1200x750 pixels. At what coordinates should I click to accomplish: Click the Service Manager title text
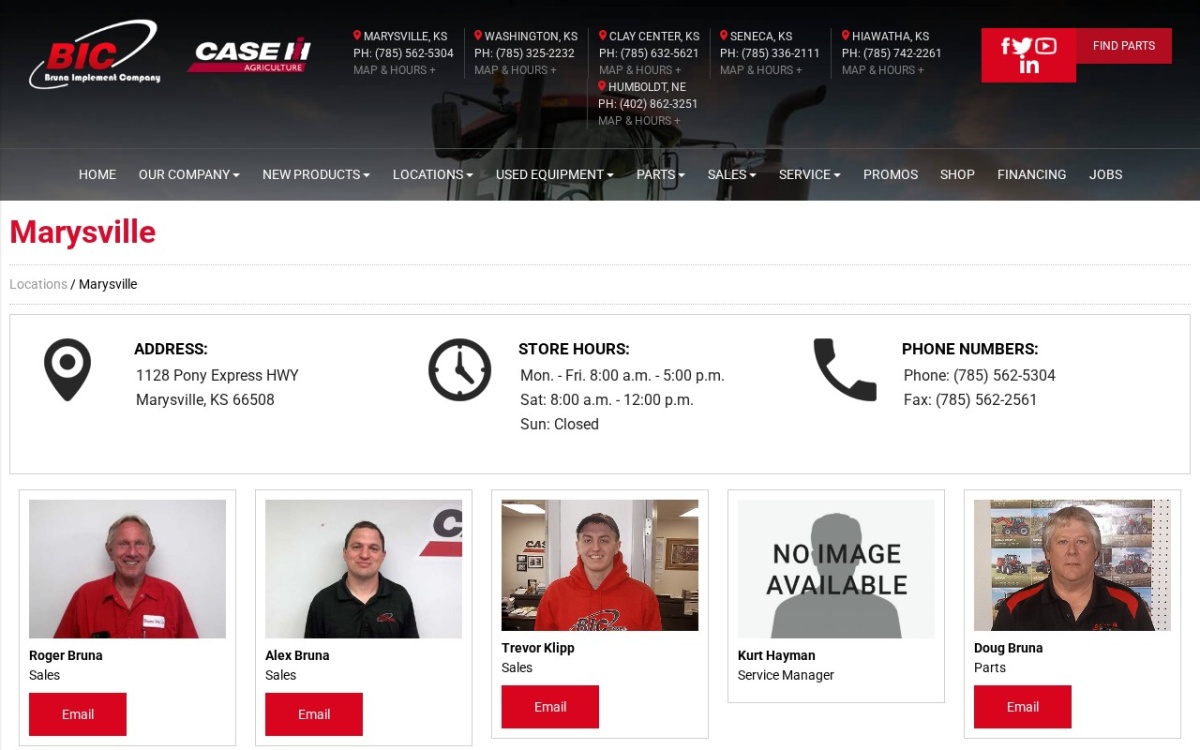click(x=786, y=675)
